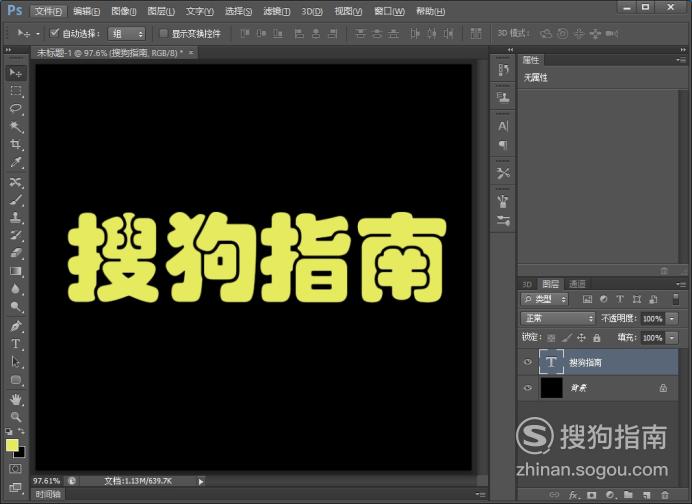
Task: Toggle Quick Mask mode
Action: coord(15,469)
